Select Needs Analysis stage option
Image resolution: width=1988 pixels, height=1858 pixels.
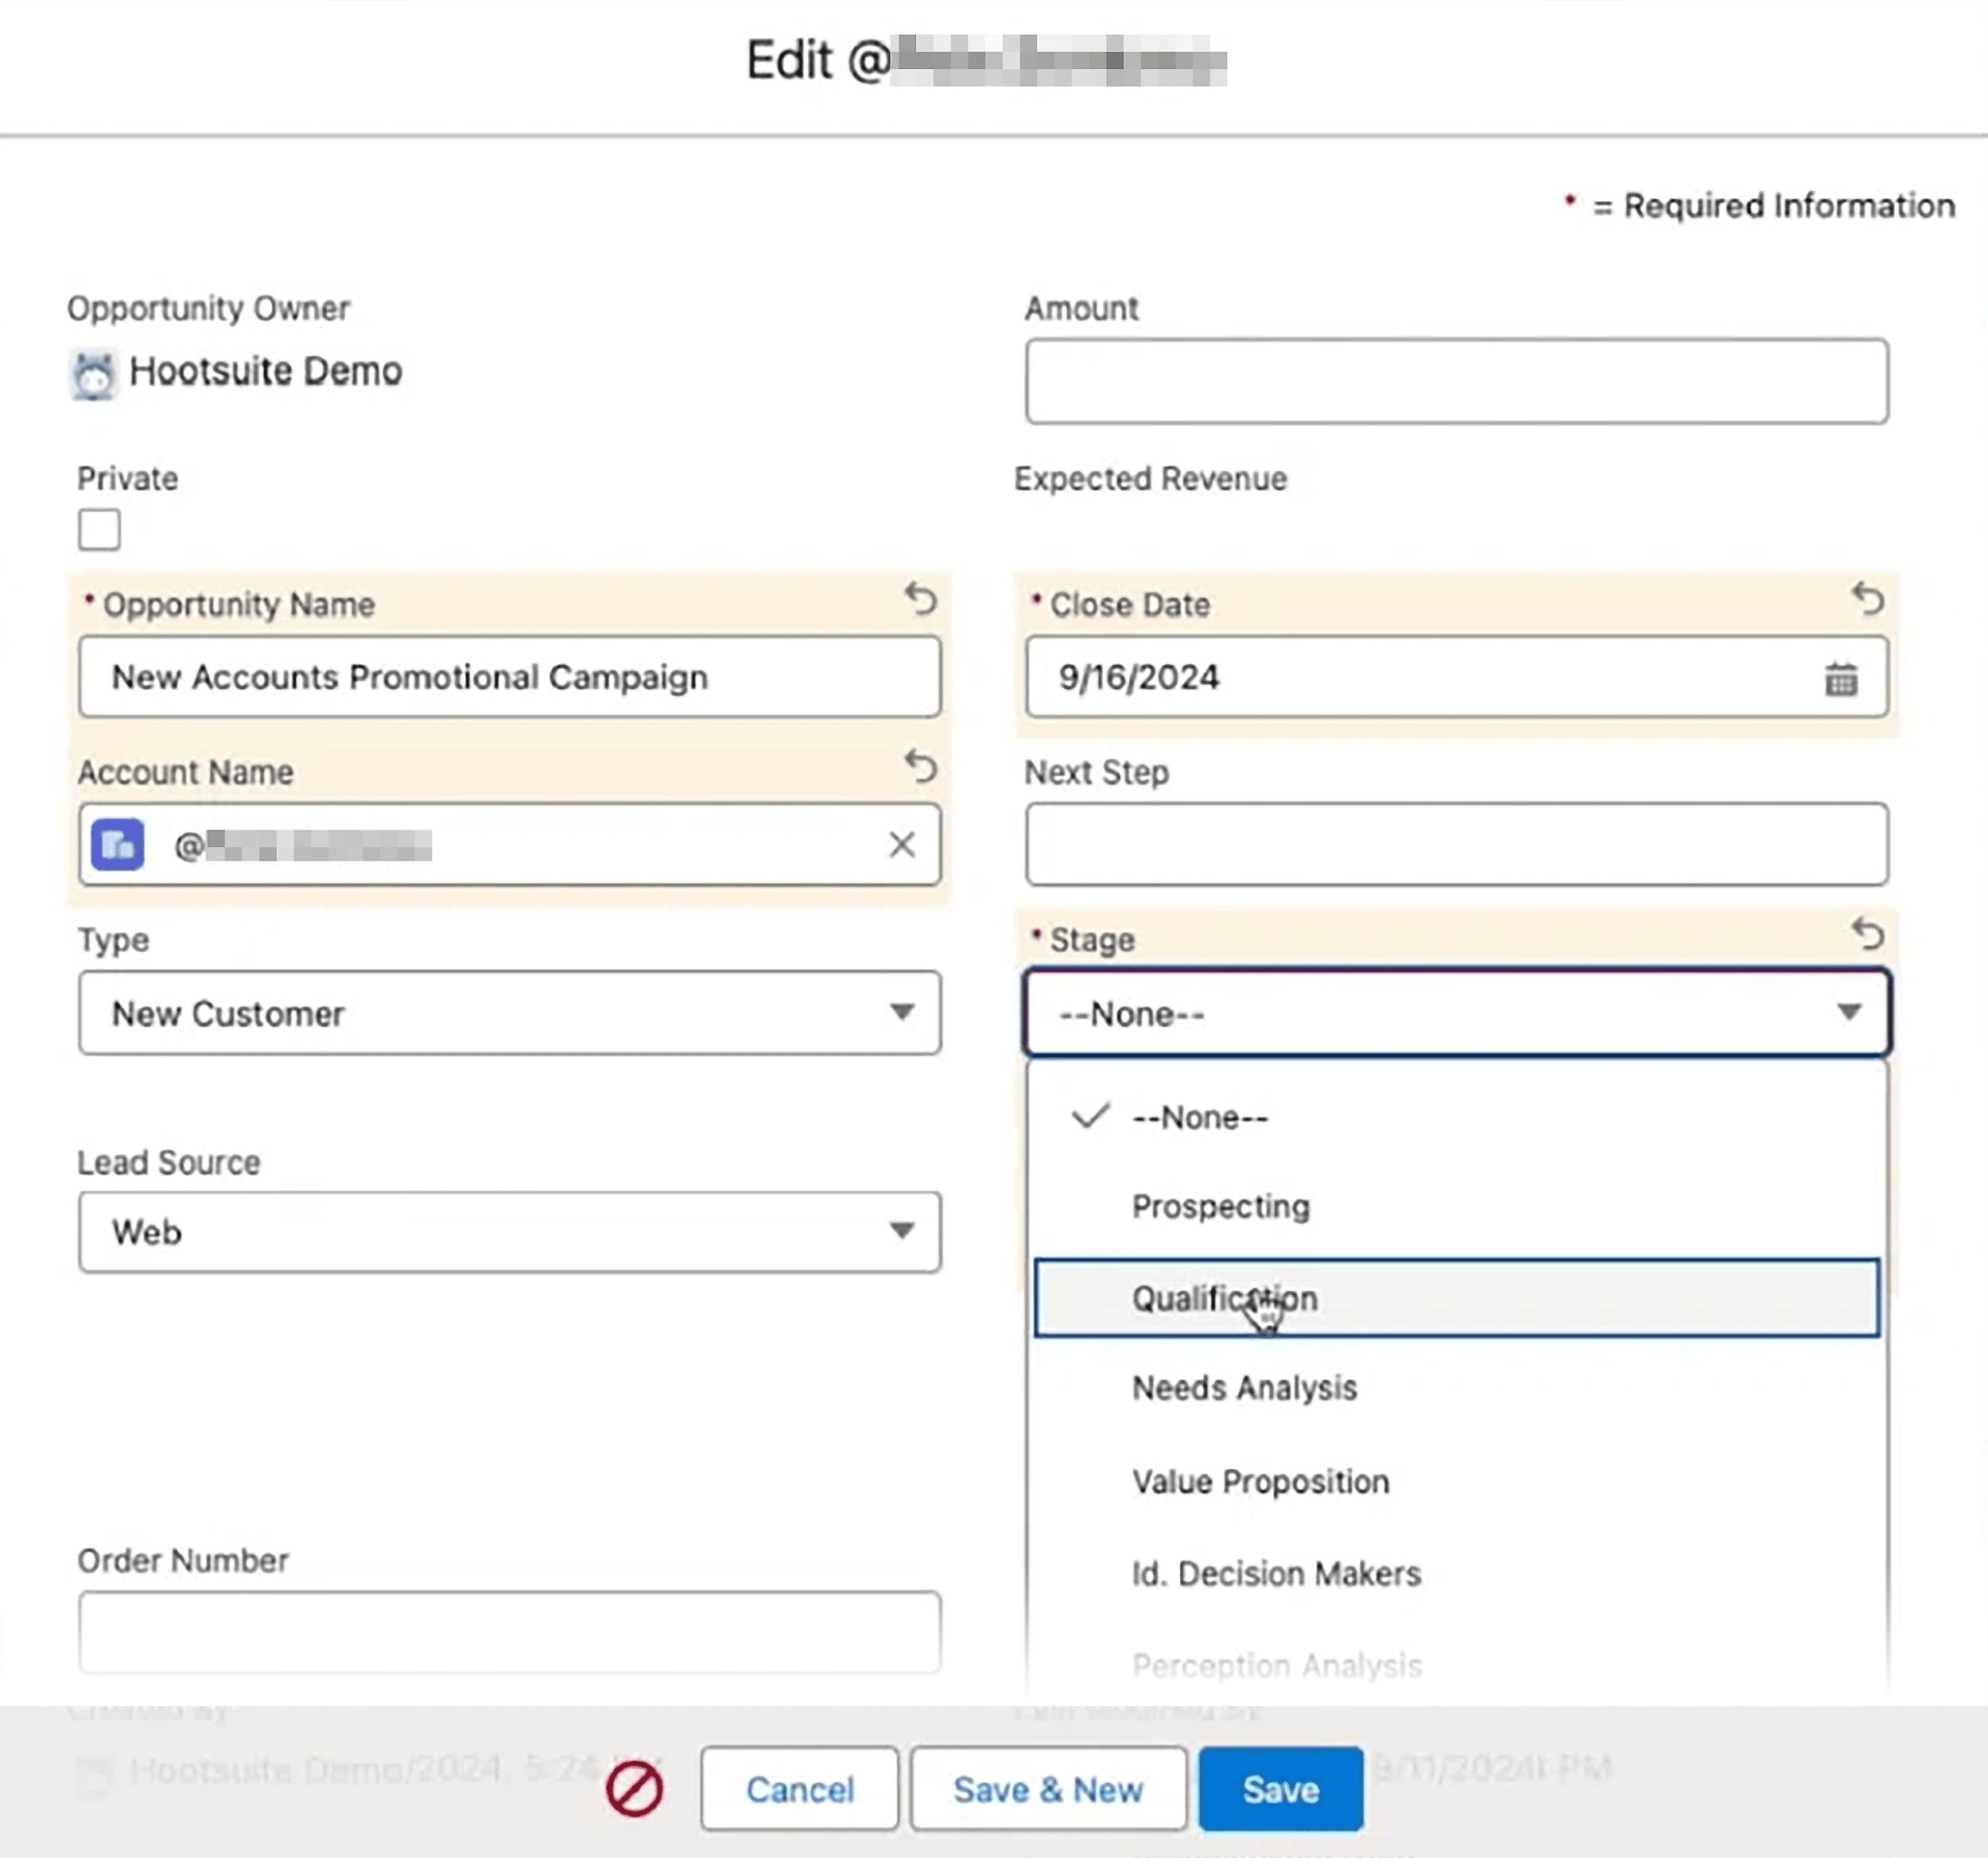coord(1243,1388)
